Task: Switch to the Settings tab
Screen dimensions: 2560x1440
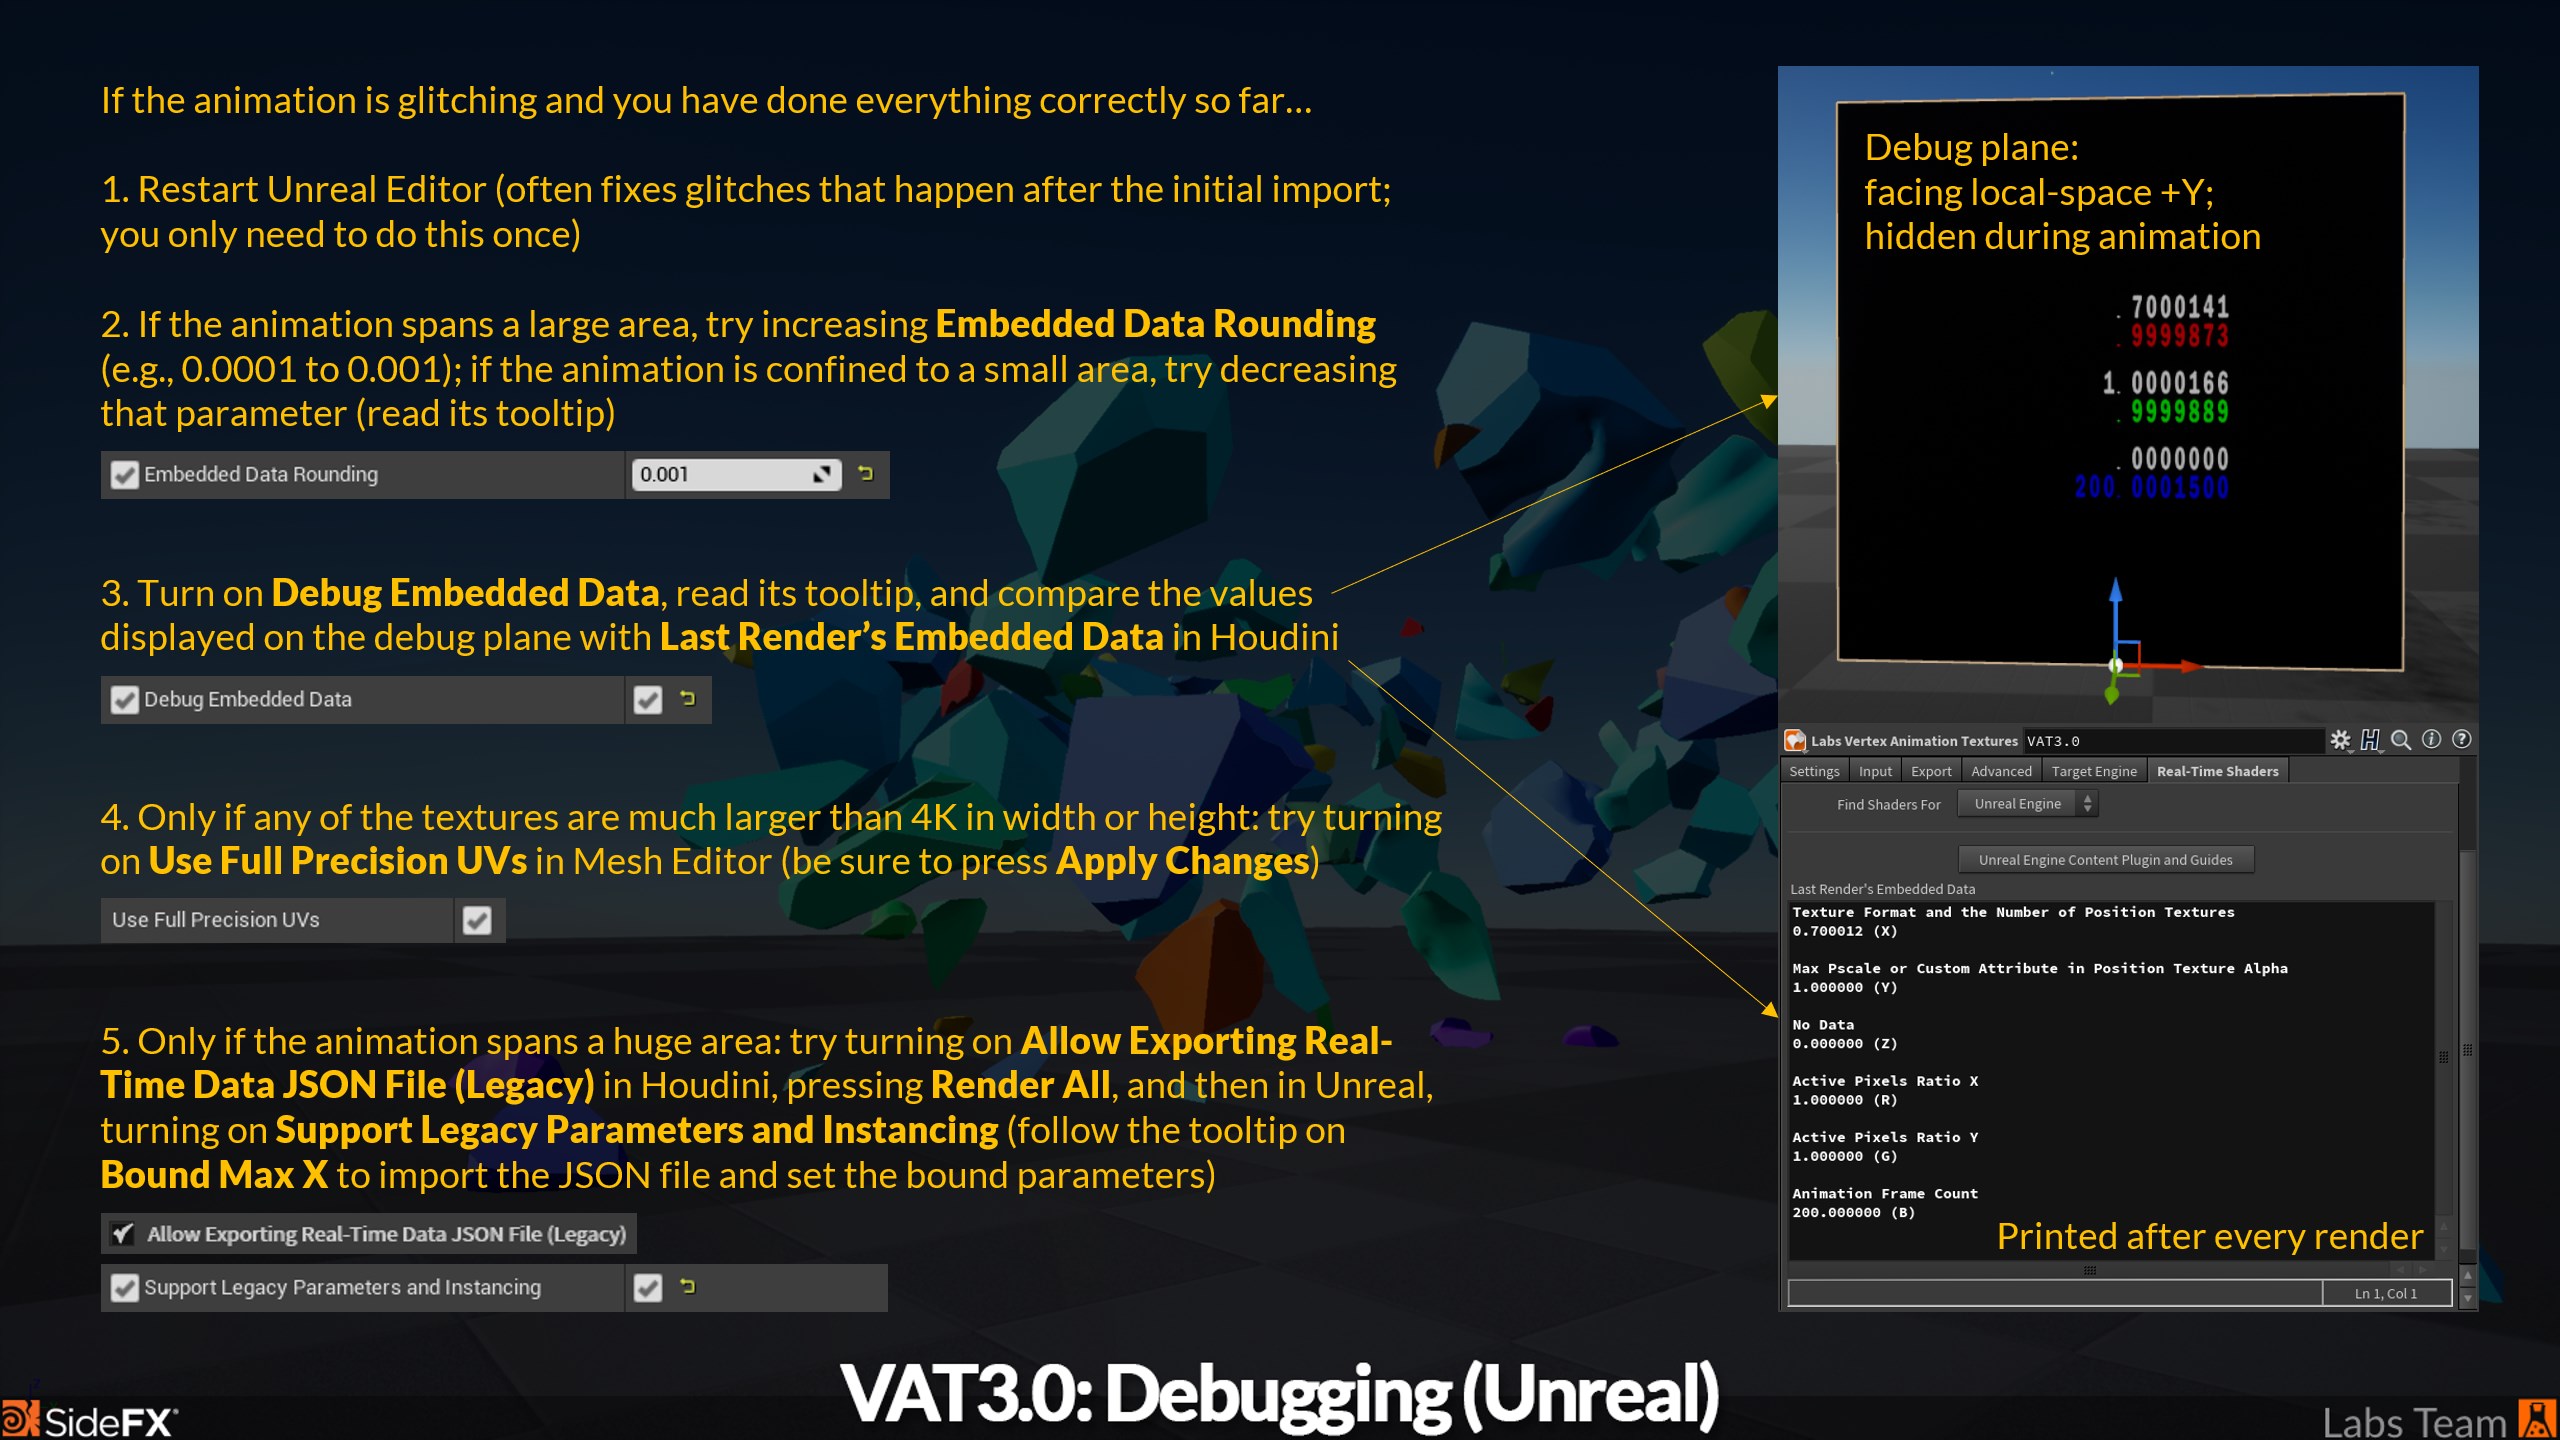Action: (x=1814, y=771)
